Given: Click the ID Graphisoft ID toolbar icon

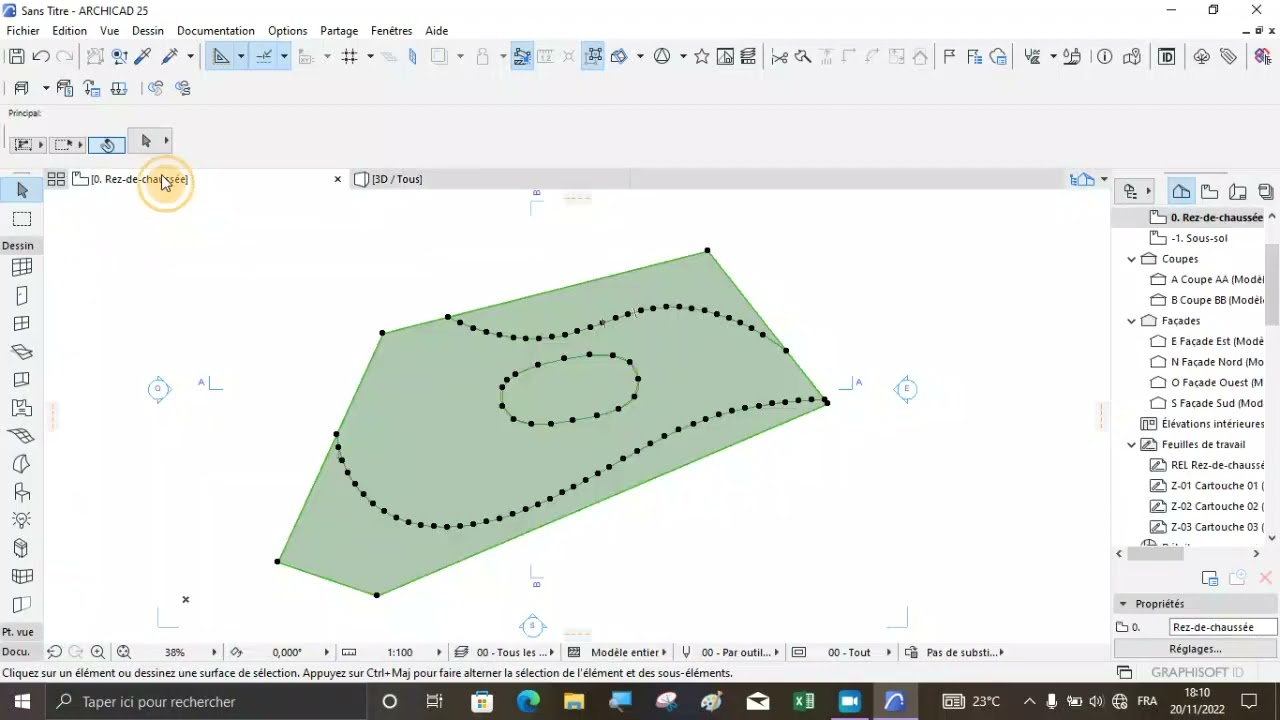Looking at the screenshot, I should point(1166,57).
